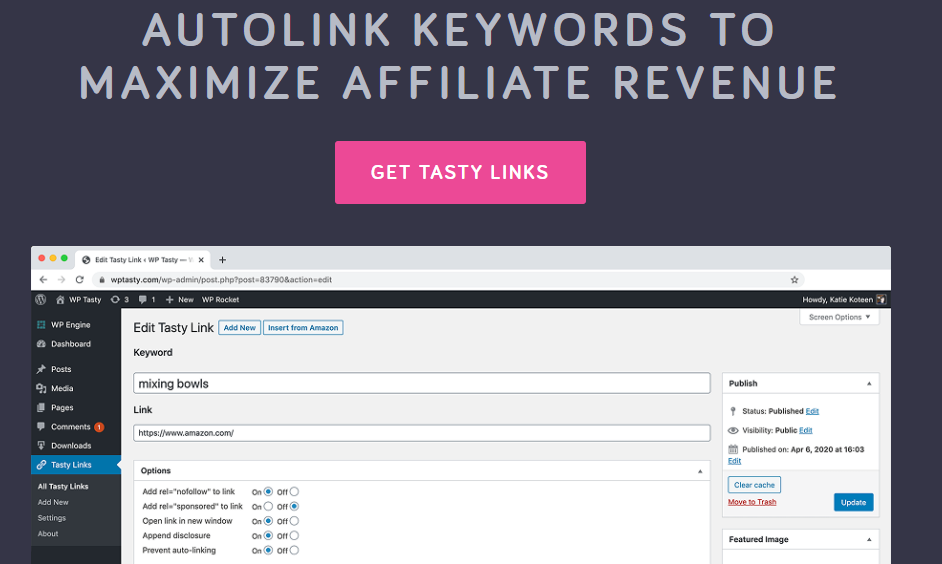The image size is (942, 564).
Task: Click the WP Engine sidebar icon
Action: coord(41,325)
